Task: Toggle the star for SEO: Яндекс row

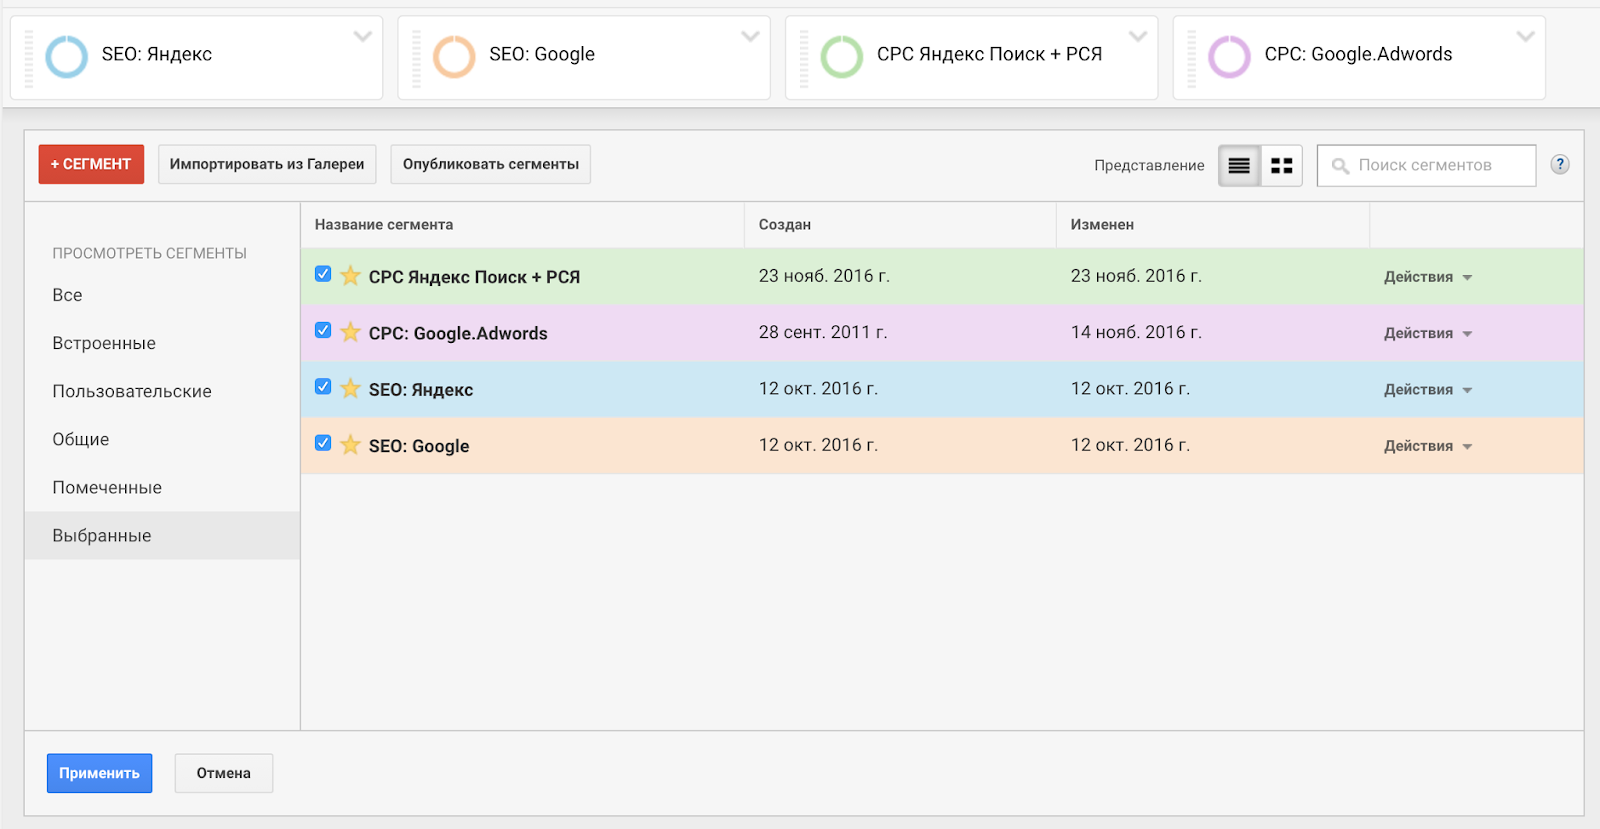Action: (350, 388)
